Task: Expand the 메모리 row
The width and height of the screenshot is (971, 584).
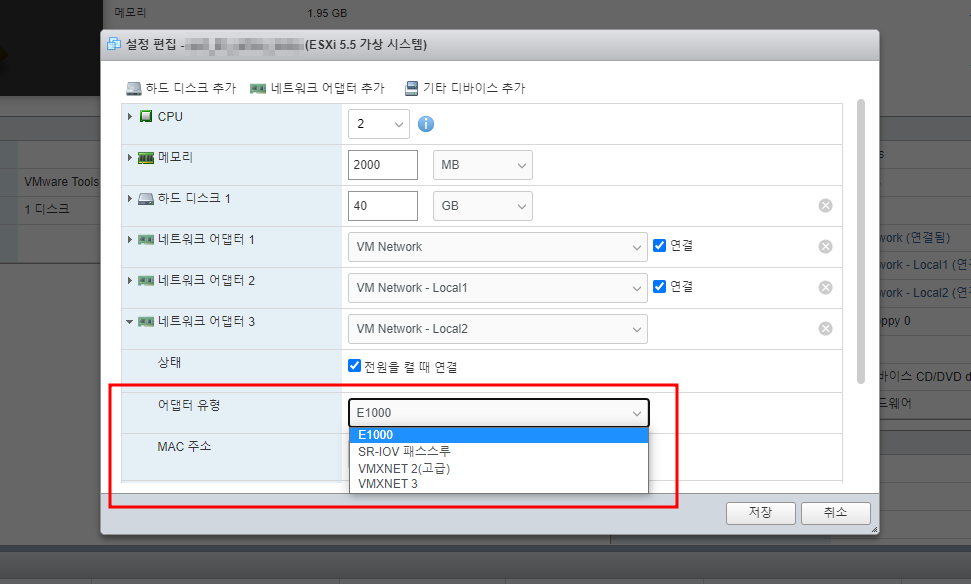Action: pyautogui.click(x=129, y=157)
